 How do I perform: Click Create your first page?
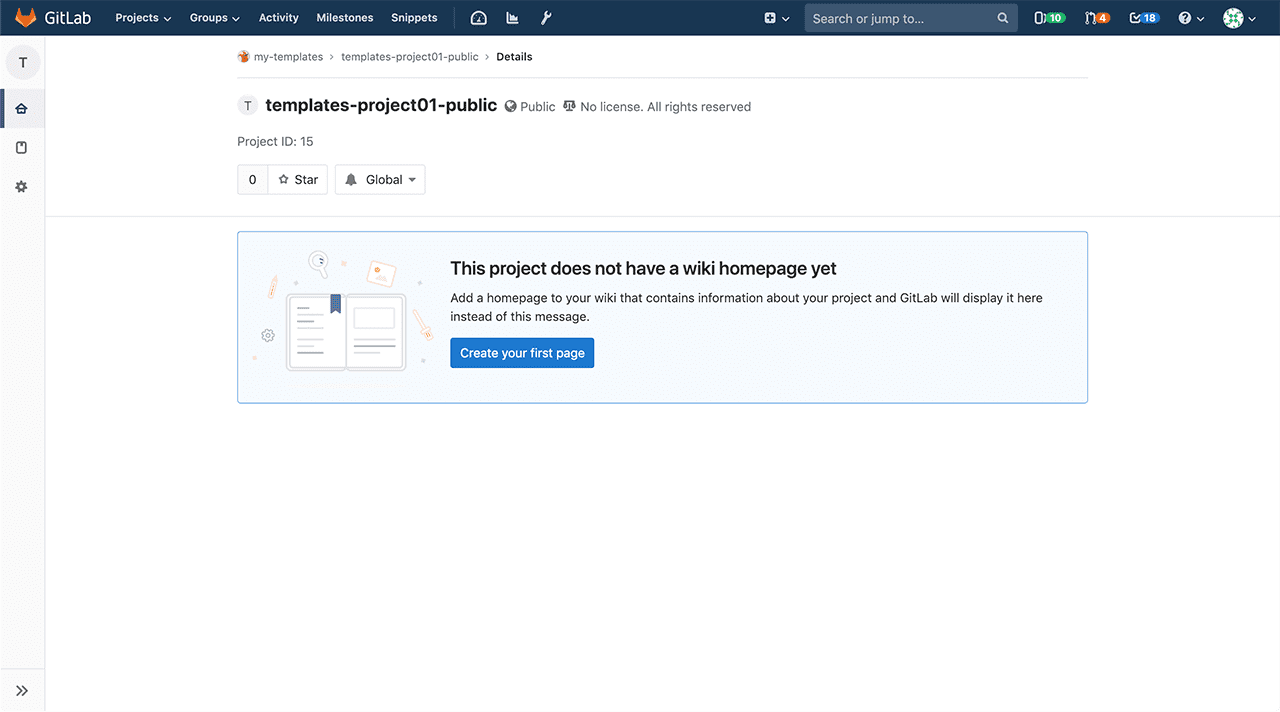pos(522,352)
